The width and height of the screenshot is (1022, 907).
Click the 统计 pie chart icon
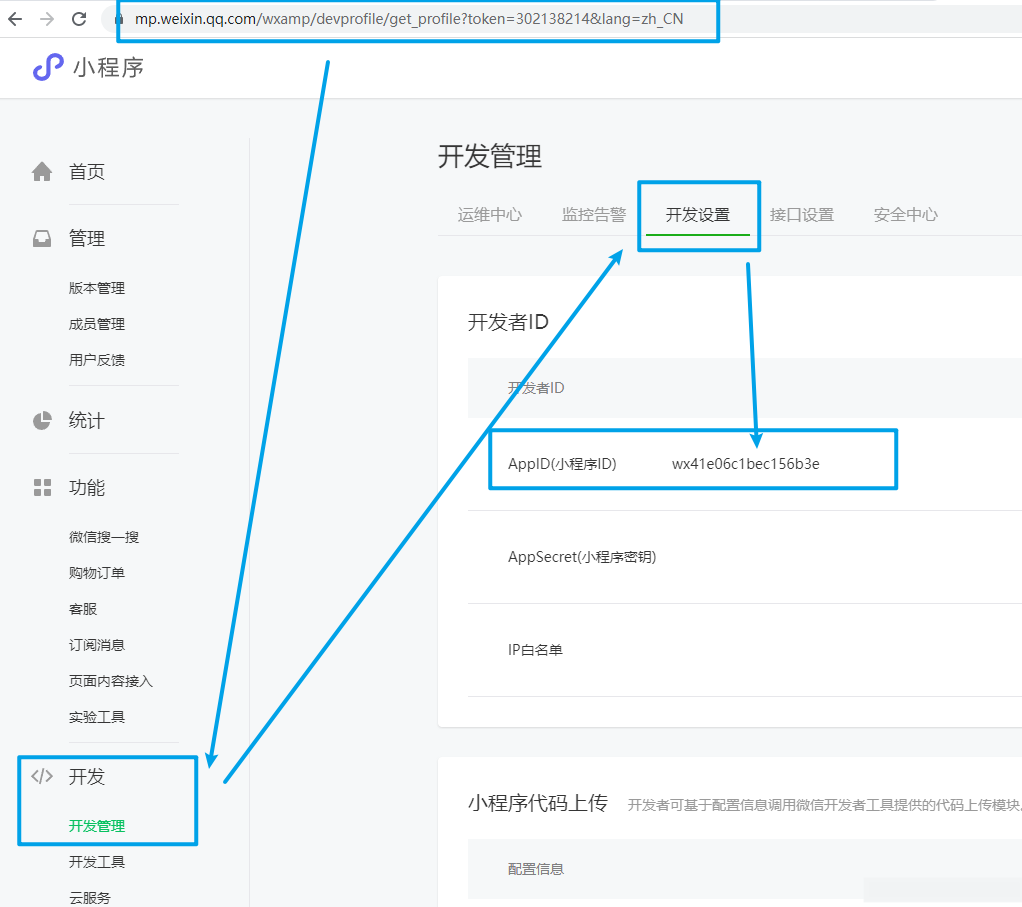tap(42, 421)
